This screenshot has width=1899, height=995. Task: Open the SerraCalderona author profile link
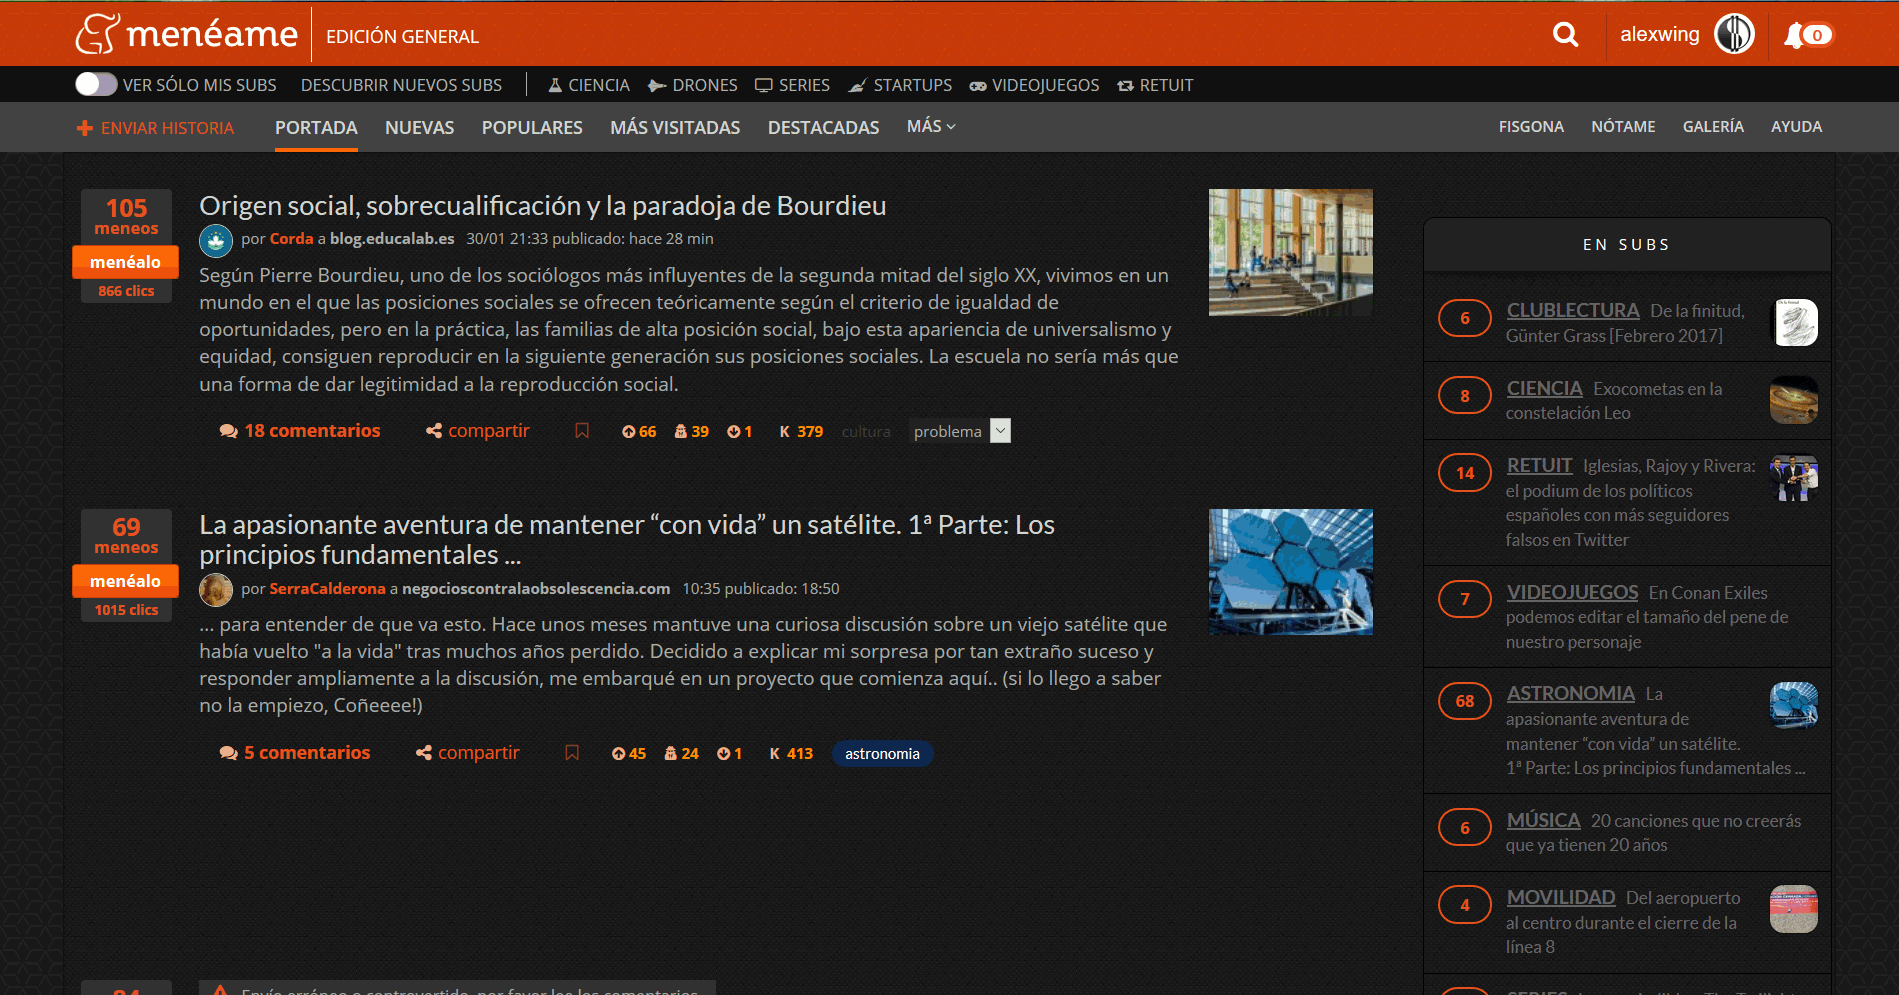pyautogui.click(x=327, y=589)
